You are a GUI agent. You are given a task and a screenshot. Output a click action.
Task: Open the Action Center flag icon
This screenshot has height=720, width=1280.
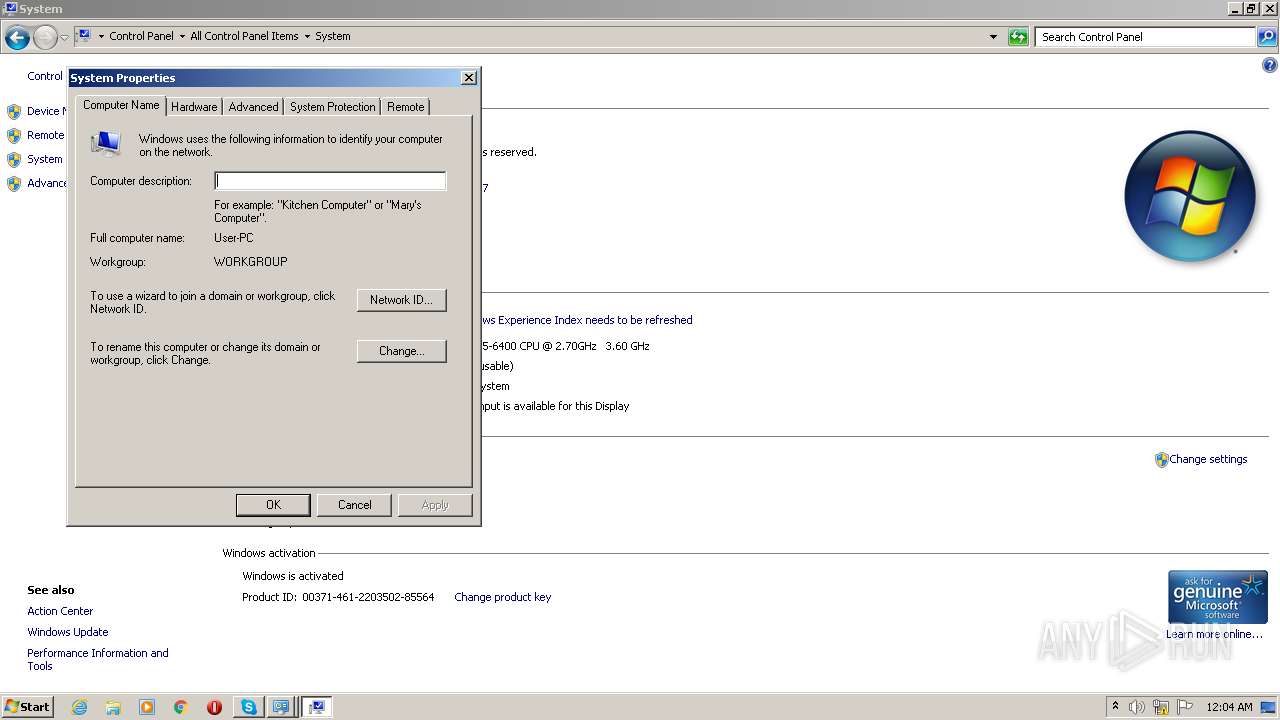tap(1185, 707)
